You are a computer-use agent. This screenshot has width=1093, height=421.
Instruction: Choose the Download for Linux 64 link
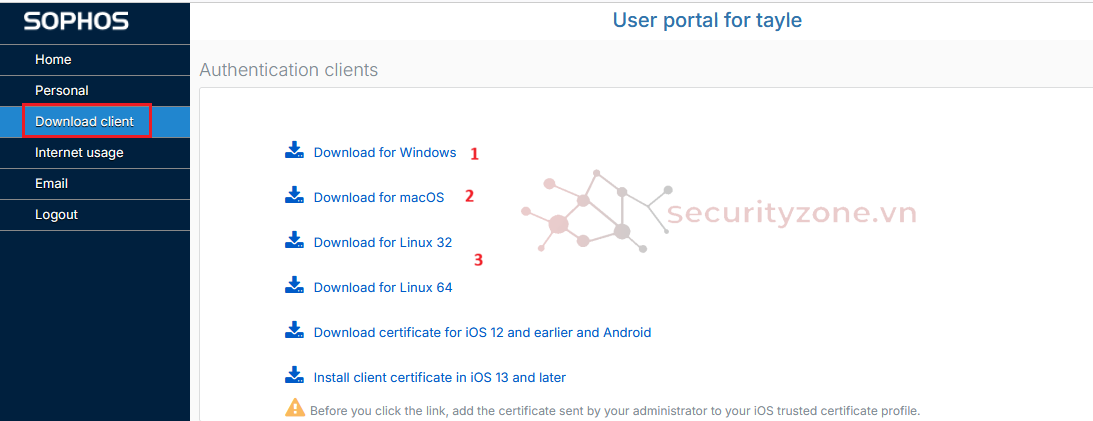coord(383,288)
